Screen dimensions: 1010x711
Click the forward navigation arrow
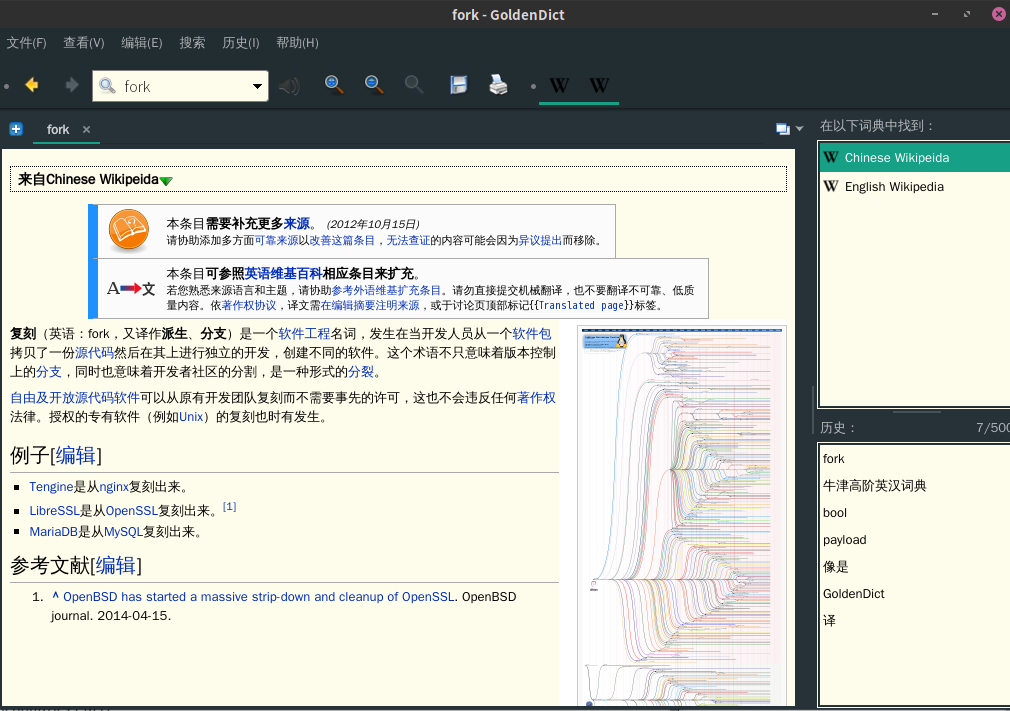(x=71, y=86)
